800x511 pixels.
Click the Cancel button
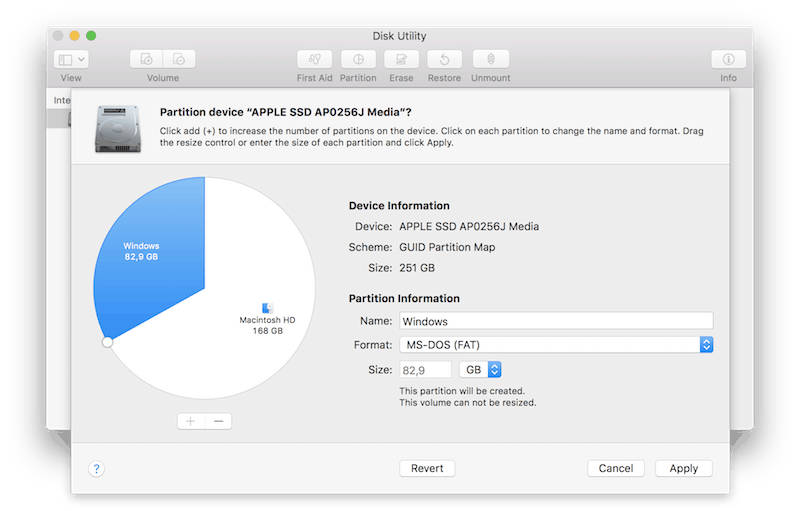tap(616, 468)
